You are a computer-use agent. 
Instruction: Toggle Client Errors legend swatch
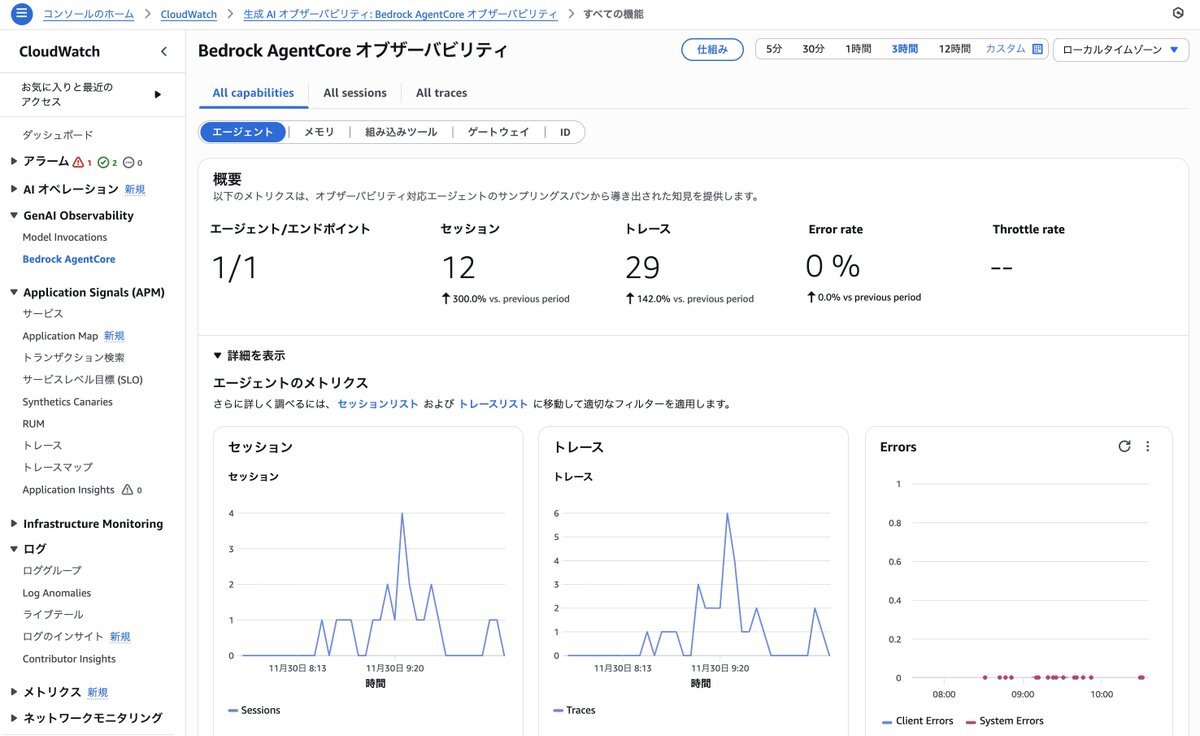click(x=887, y=721)
